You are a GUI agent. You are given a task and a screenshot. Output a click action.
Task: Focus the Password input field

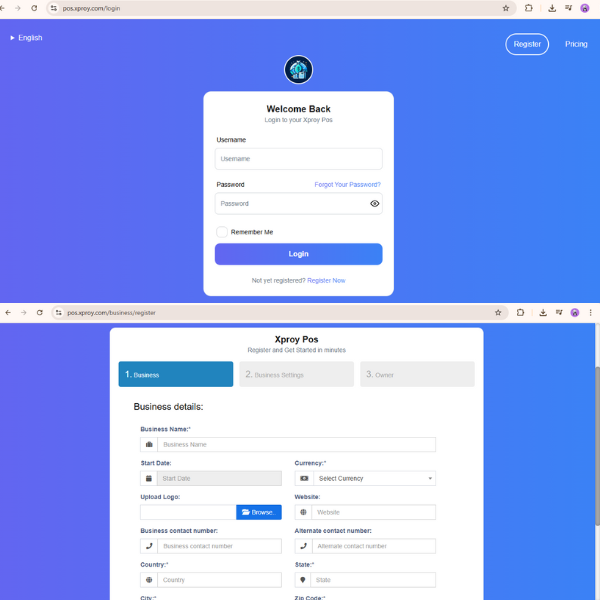[x=298, y=204]
